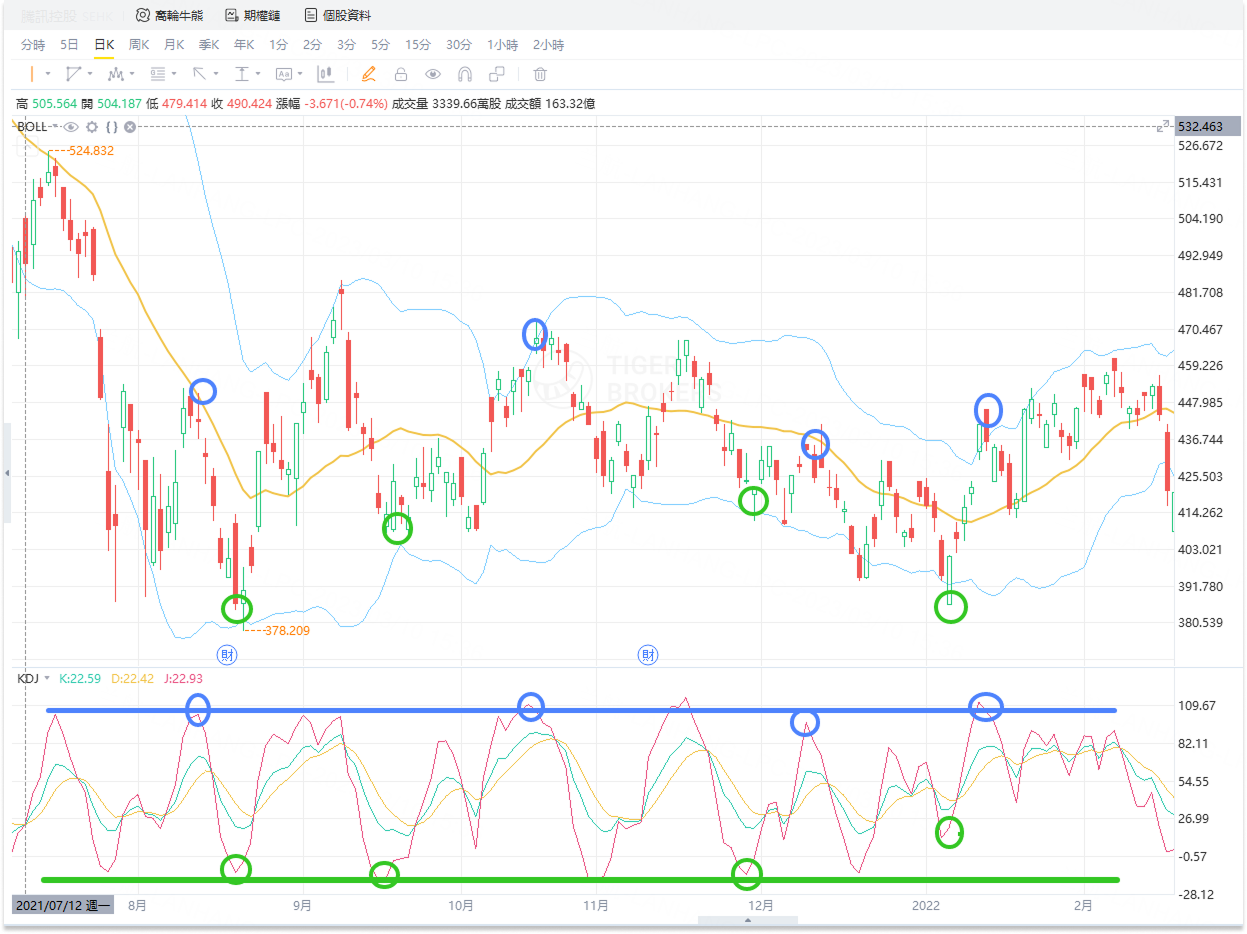
Task: Select the 15分 interval tab
Action: (x=418, y=45)
